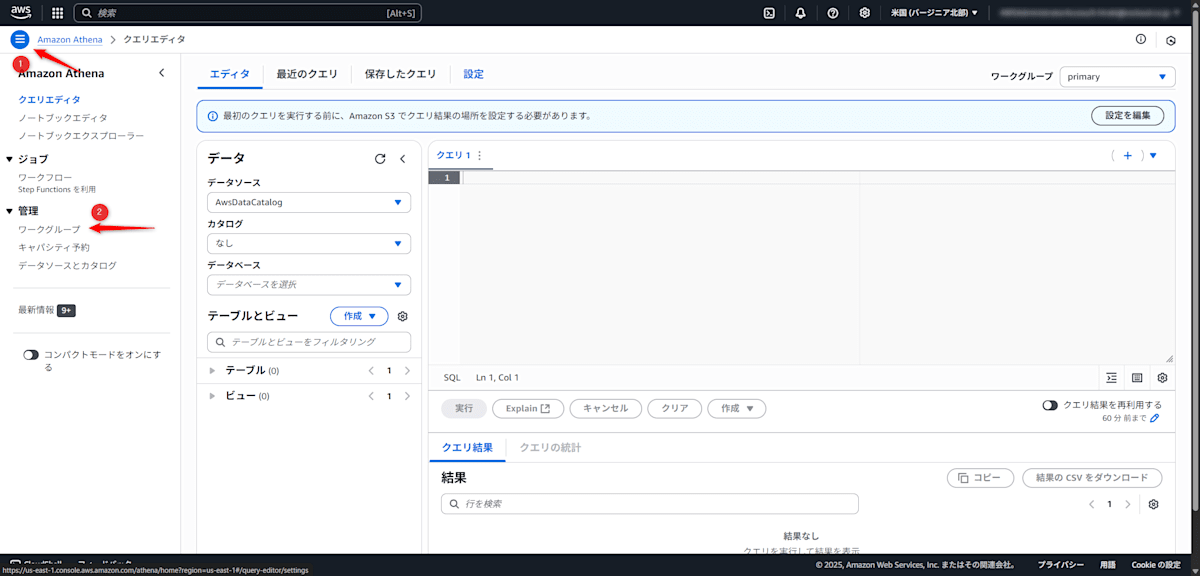Open console settings gear in top bar
Viewport: 1200px width, 576px height.
click(x=865, y=13)
